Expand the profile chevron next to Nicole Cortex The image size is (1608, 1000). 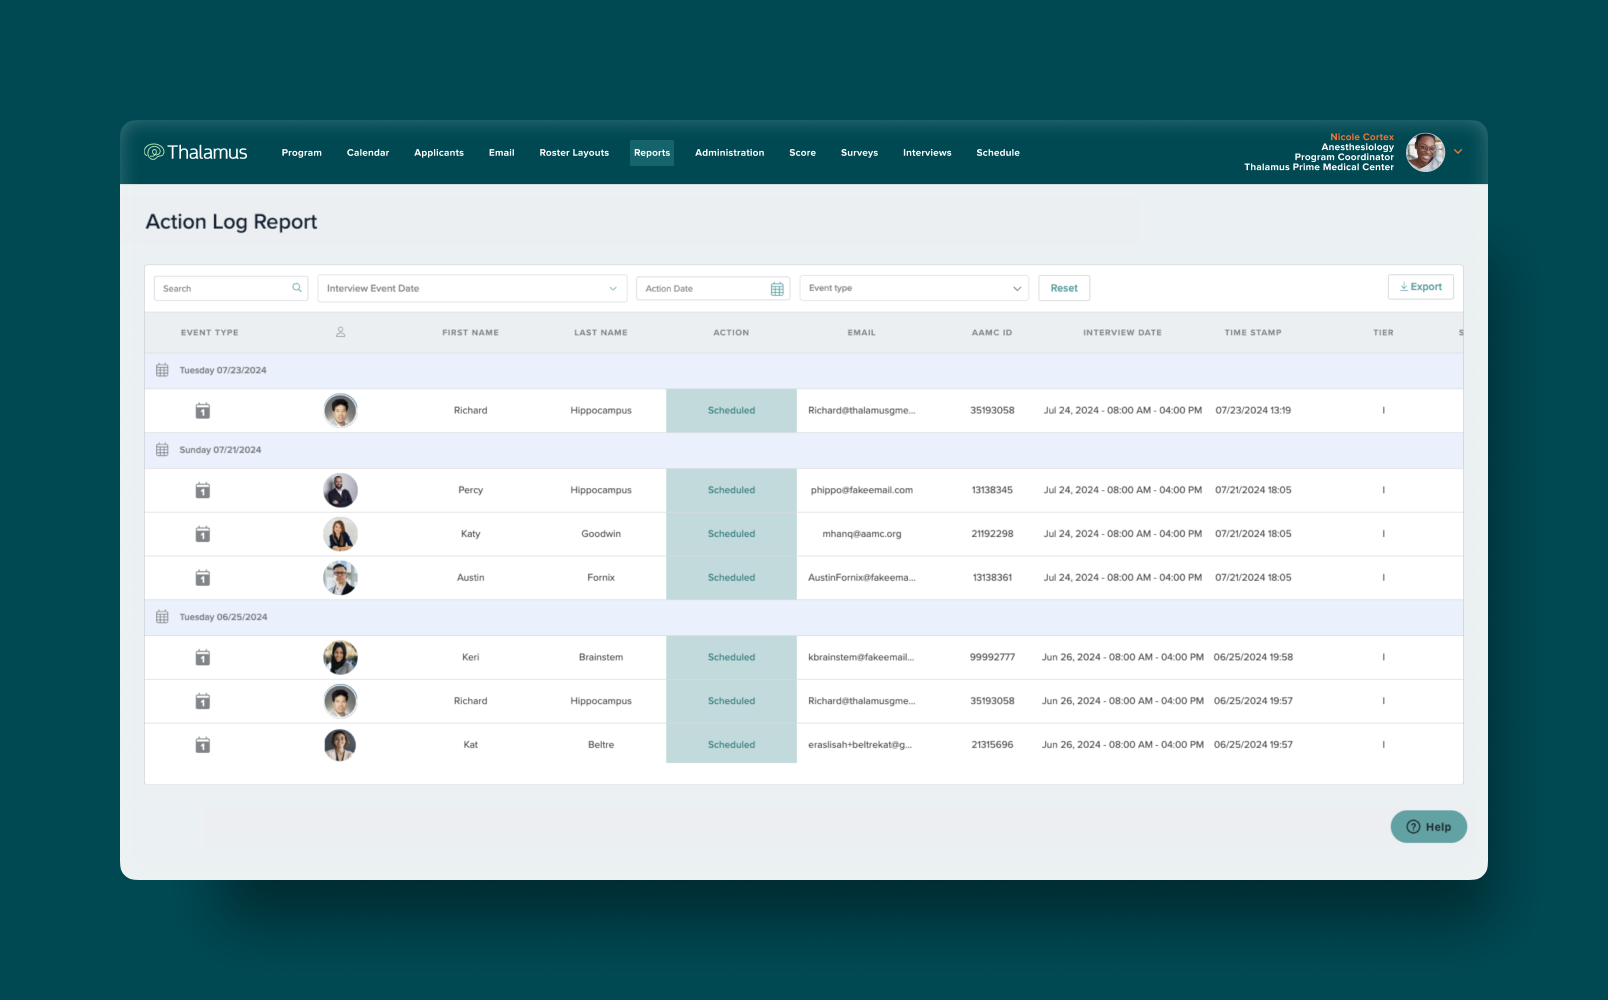[x=1458, y=152]
